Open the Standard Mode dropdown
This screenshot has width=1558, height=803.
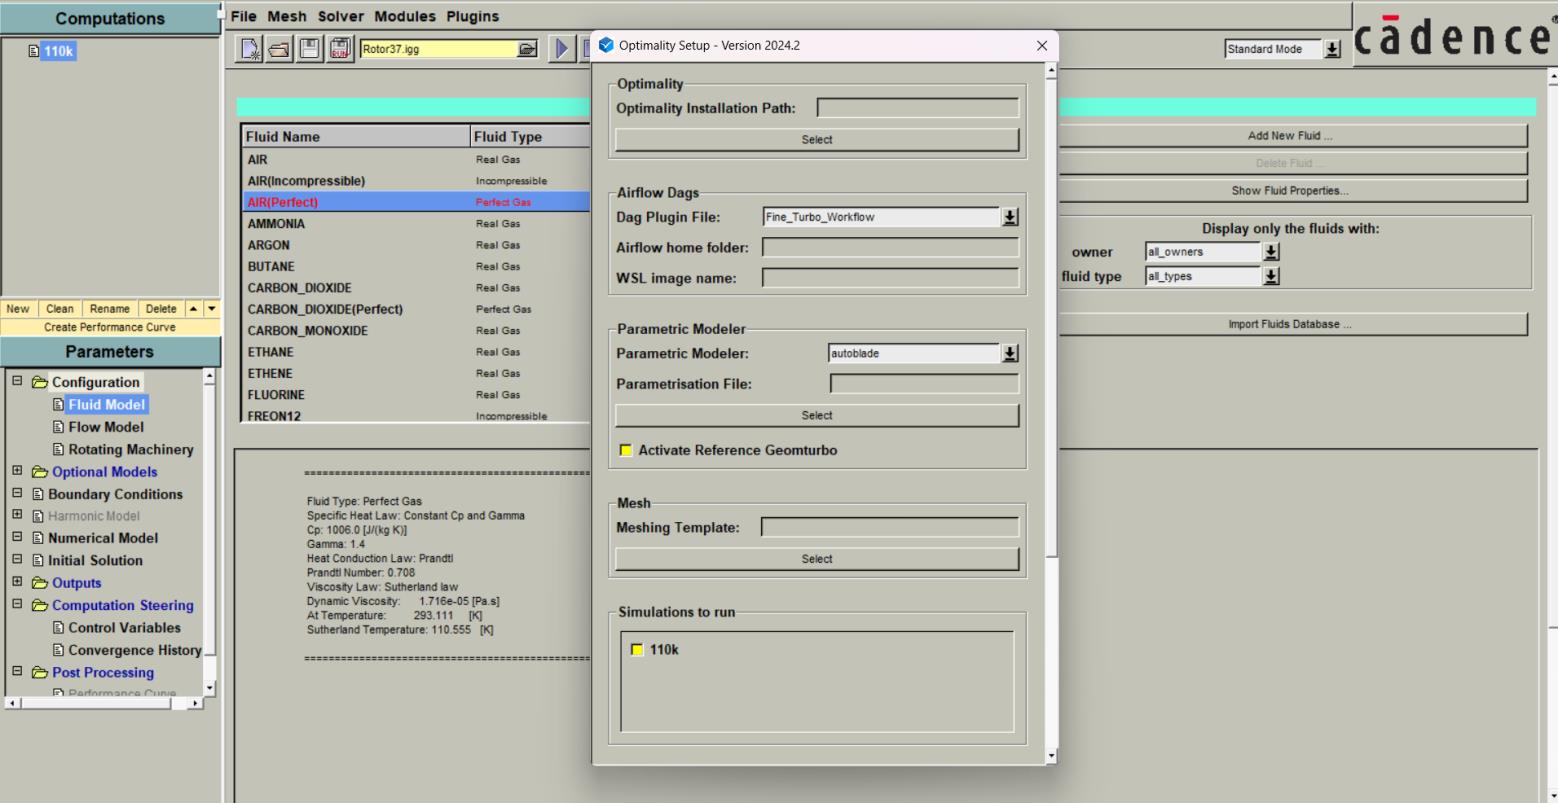click(1332, 49)
